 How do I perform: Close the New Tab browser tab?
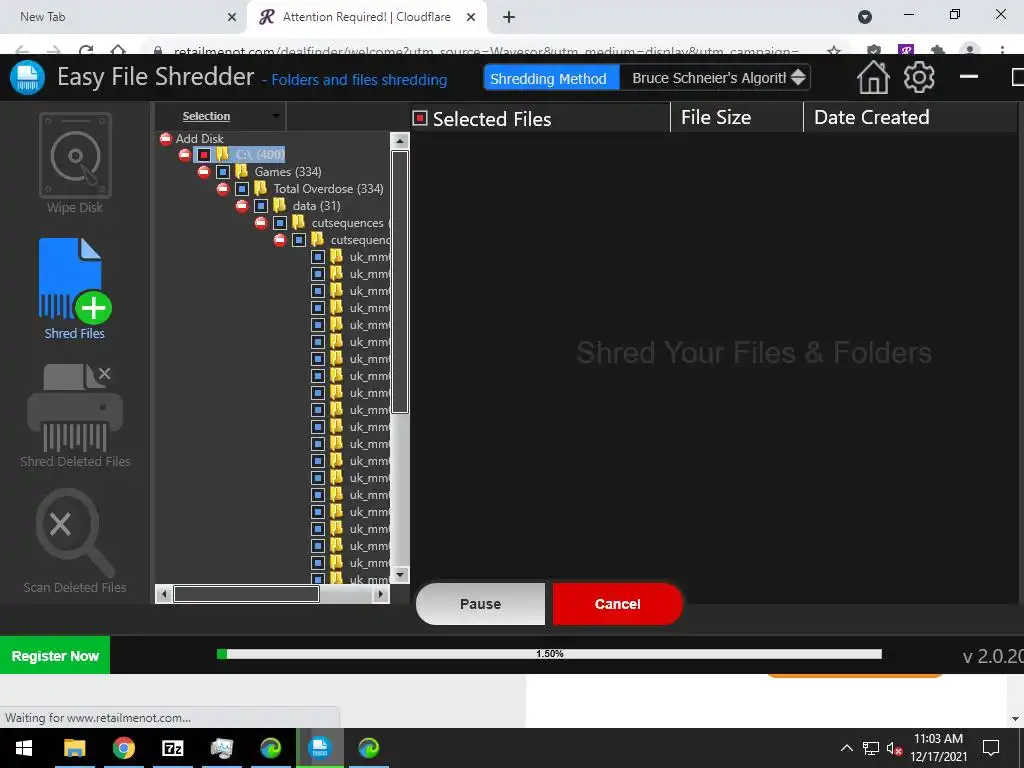click(x=232, y=17)
